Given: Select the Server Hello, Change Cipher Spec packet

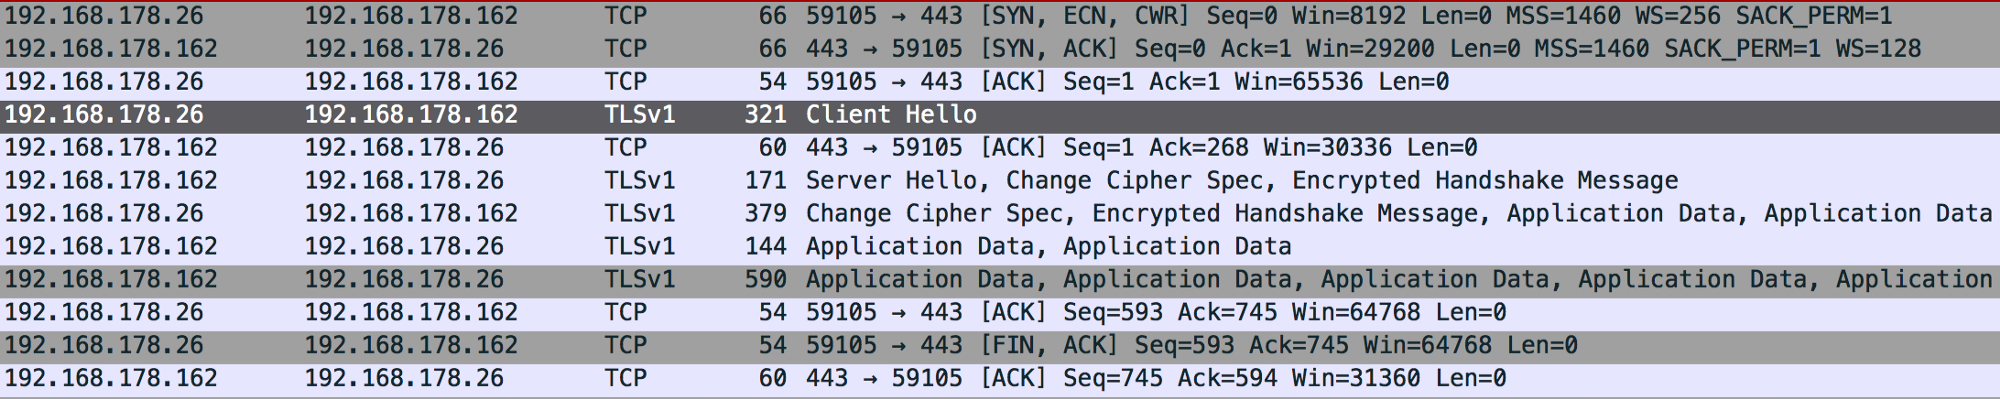Looking at the screenshot, I should pos(1000,181).
